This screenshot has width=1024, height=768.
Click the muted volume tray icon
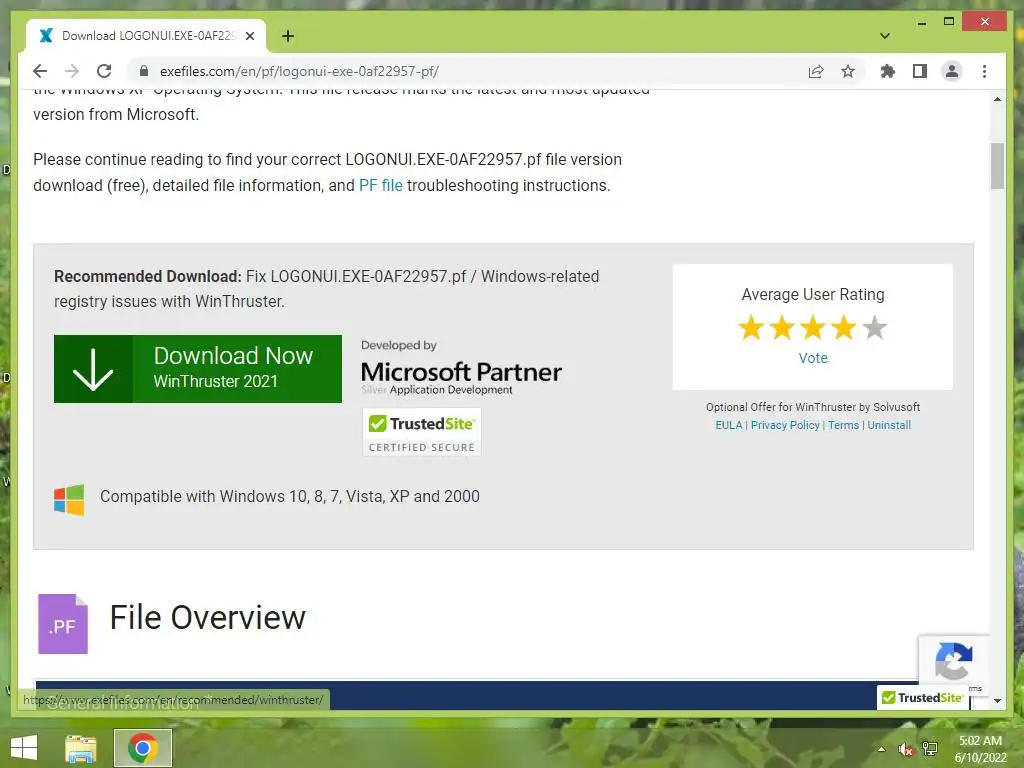(x=905, y=749)
